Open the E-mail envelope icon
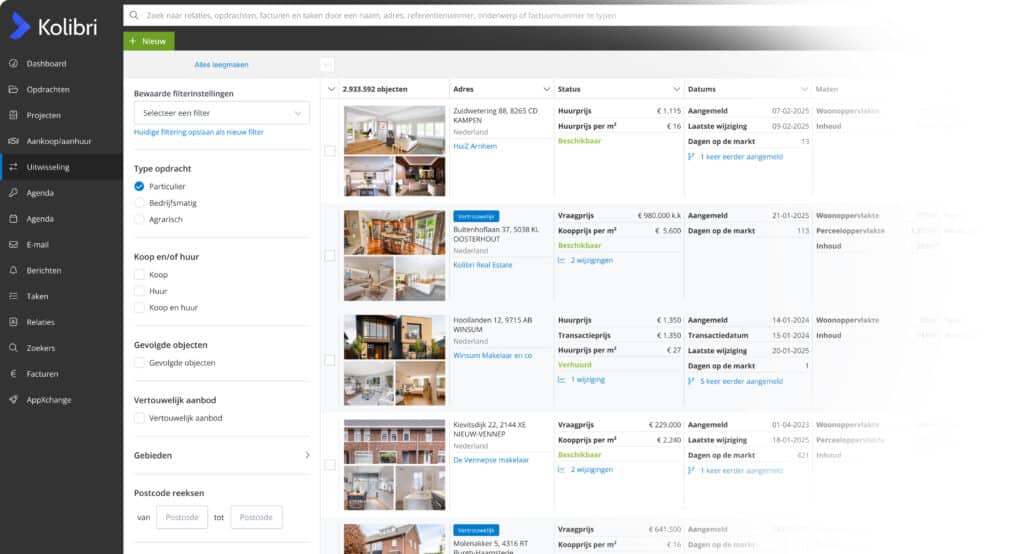 pos(13,244)
